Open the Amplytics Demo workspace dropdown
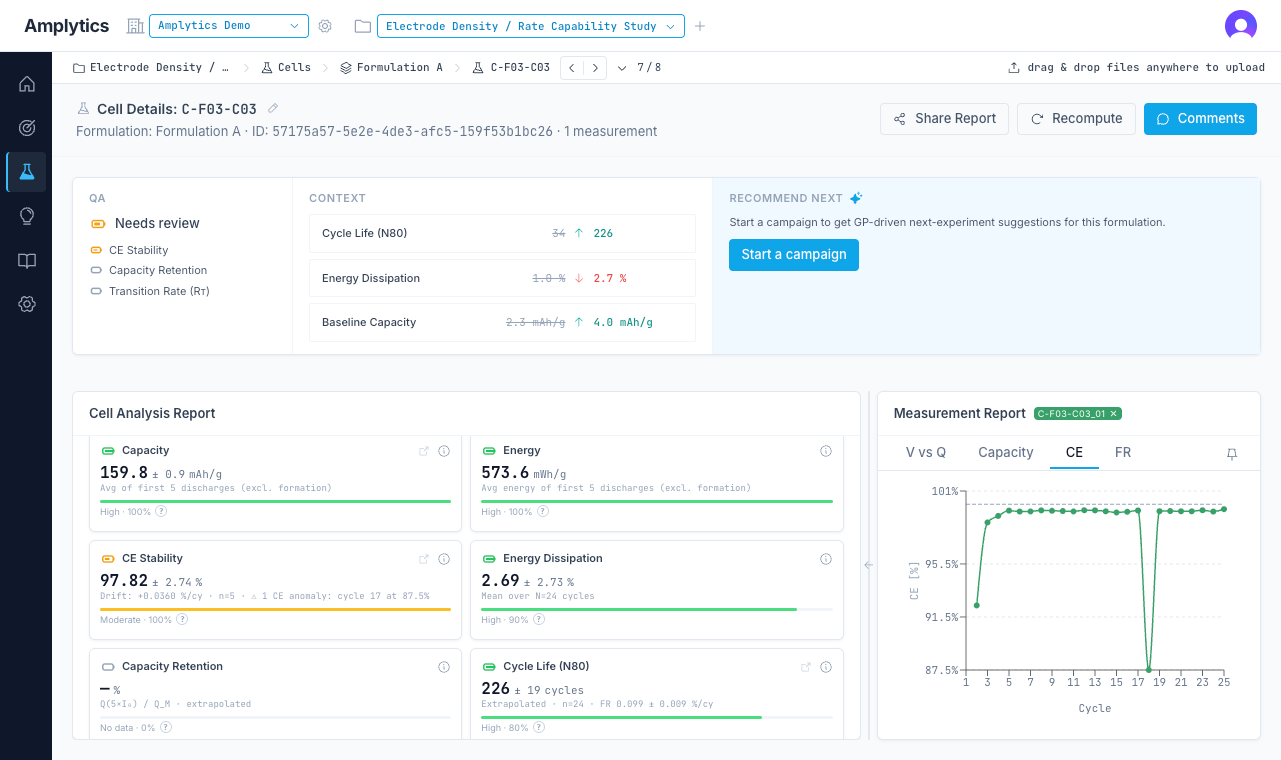 (229, 25)
